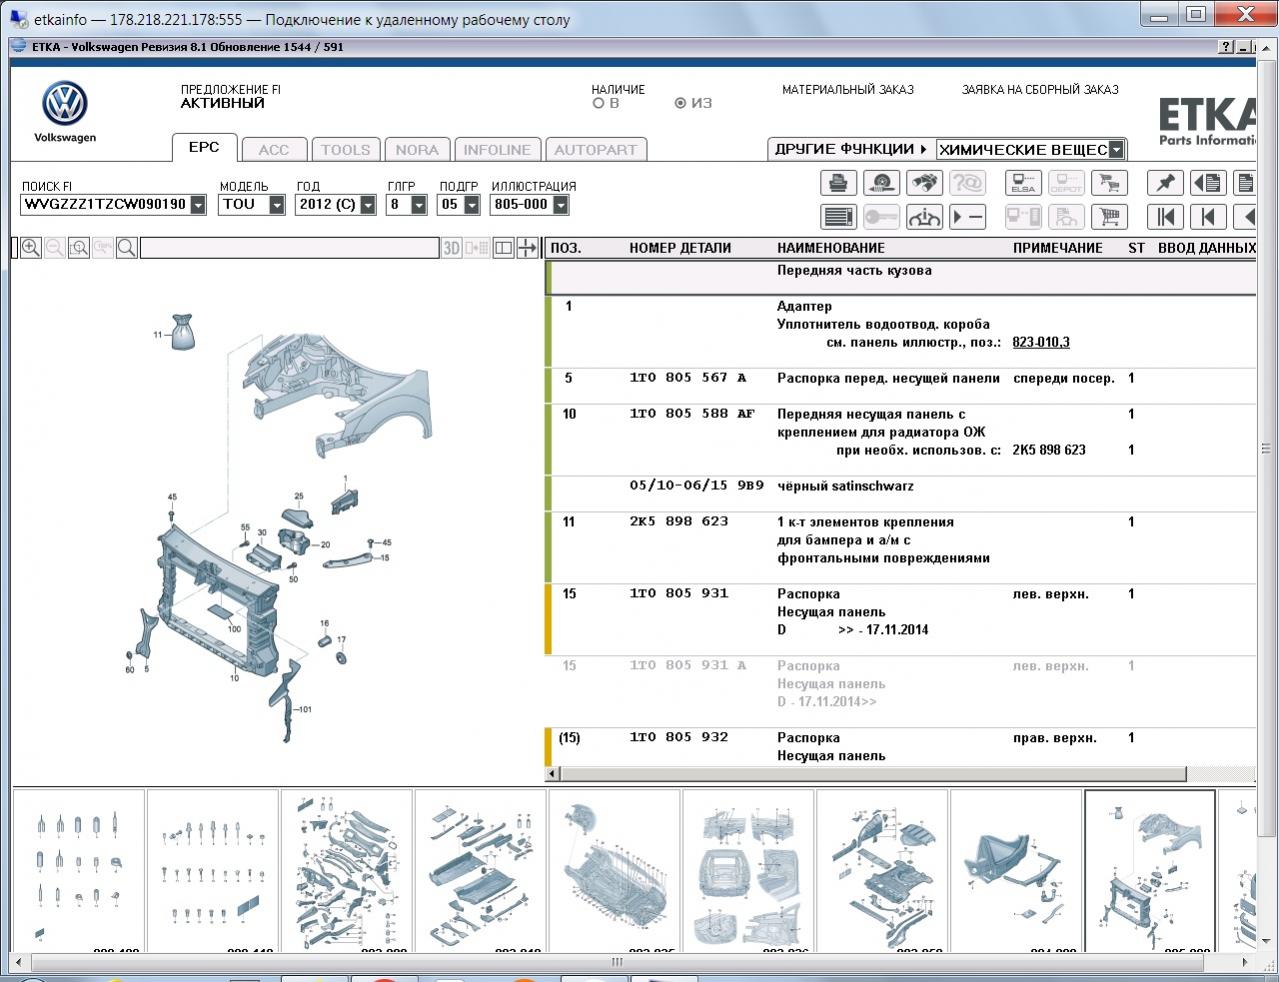Click the help question mark button
The image size is (1279, 982).
tap(1226, 47)
